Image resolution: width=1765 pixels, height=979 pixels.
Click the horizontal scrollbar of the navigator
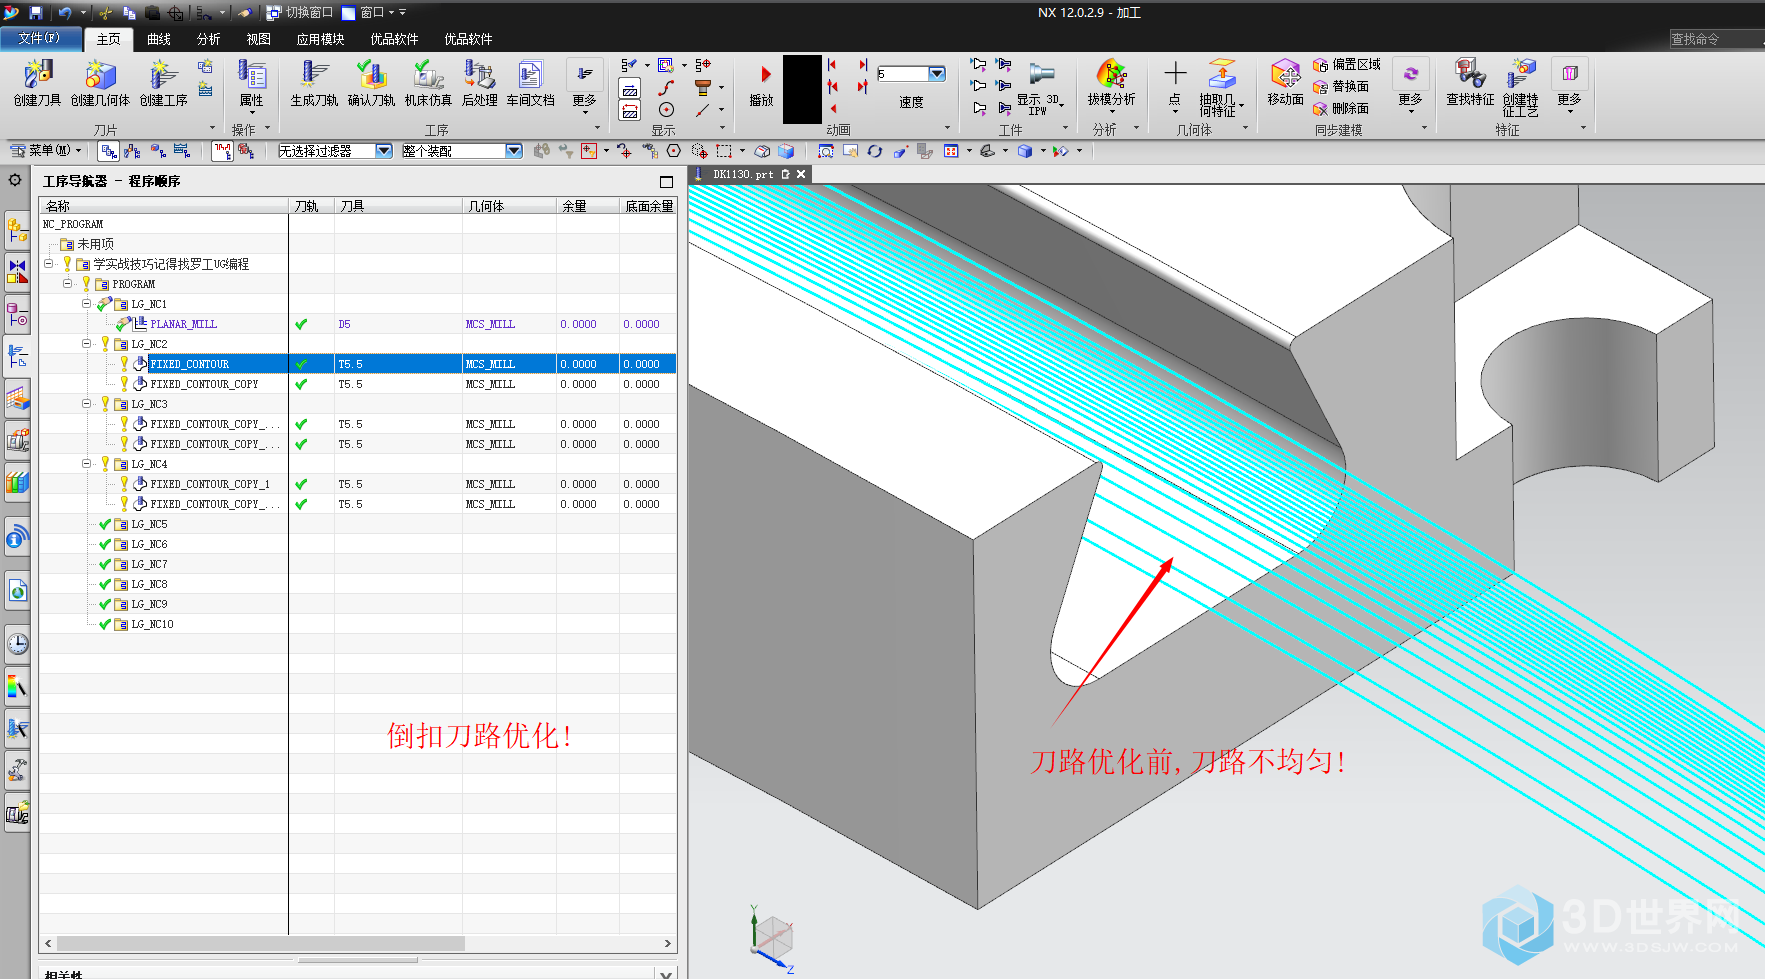point(260,943)
